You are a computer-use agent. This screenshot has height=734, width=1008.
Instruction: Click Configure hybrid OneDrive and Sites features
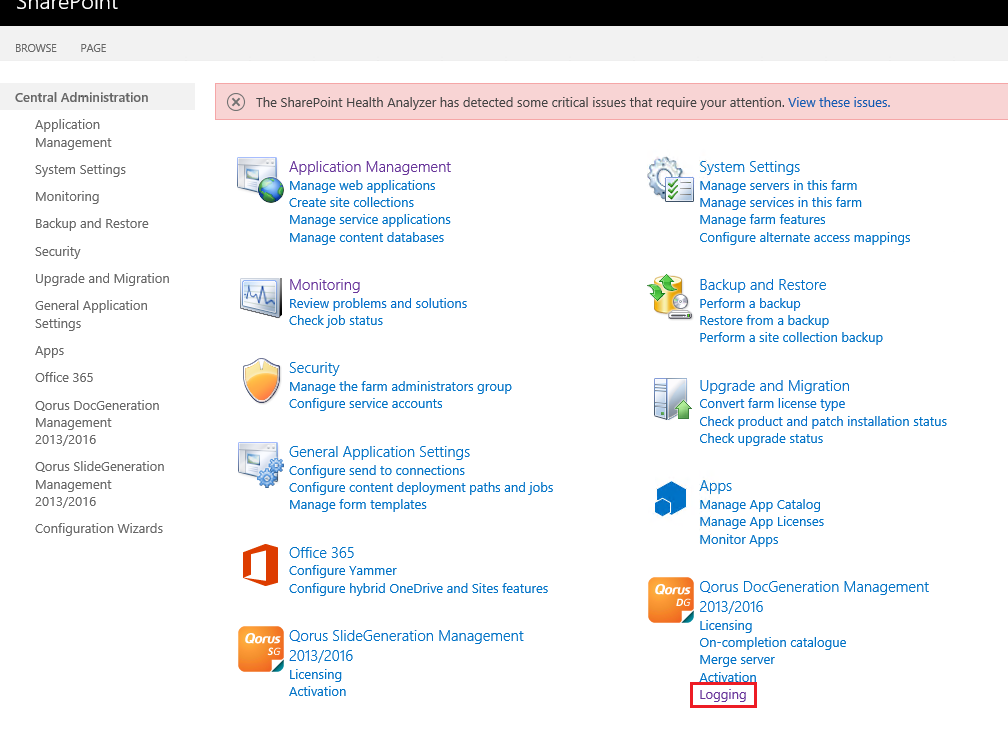click(418, 589)
